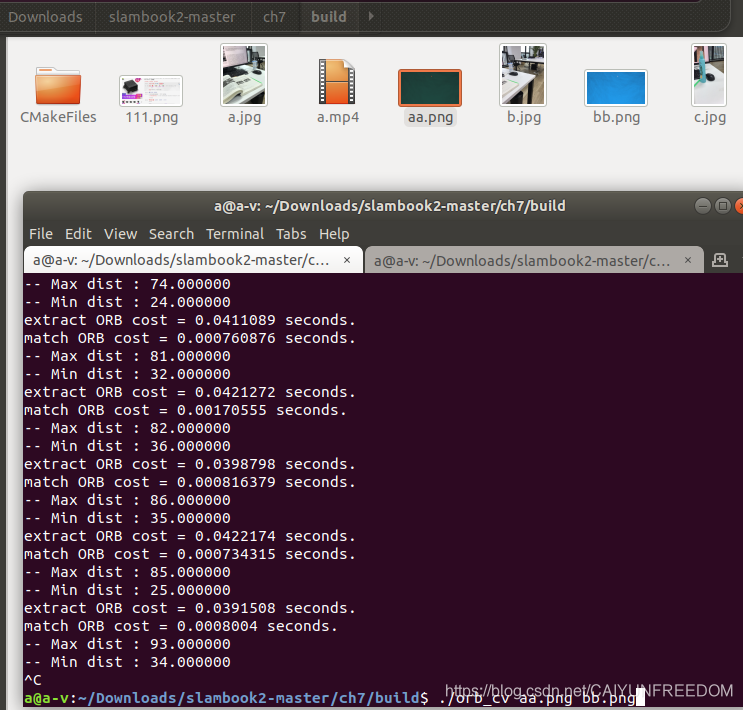The height and width of the screenshot is (710, 743).
Task: Click the ^C interrupt line
Action: (33, 681)
